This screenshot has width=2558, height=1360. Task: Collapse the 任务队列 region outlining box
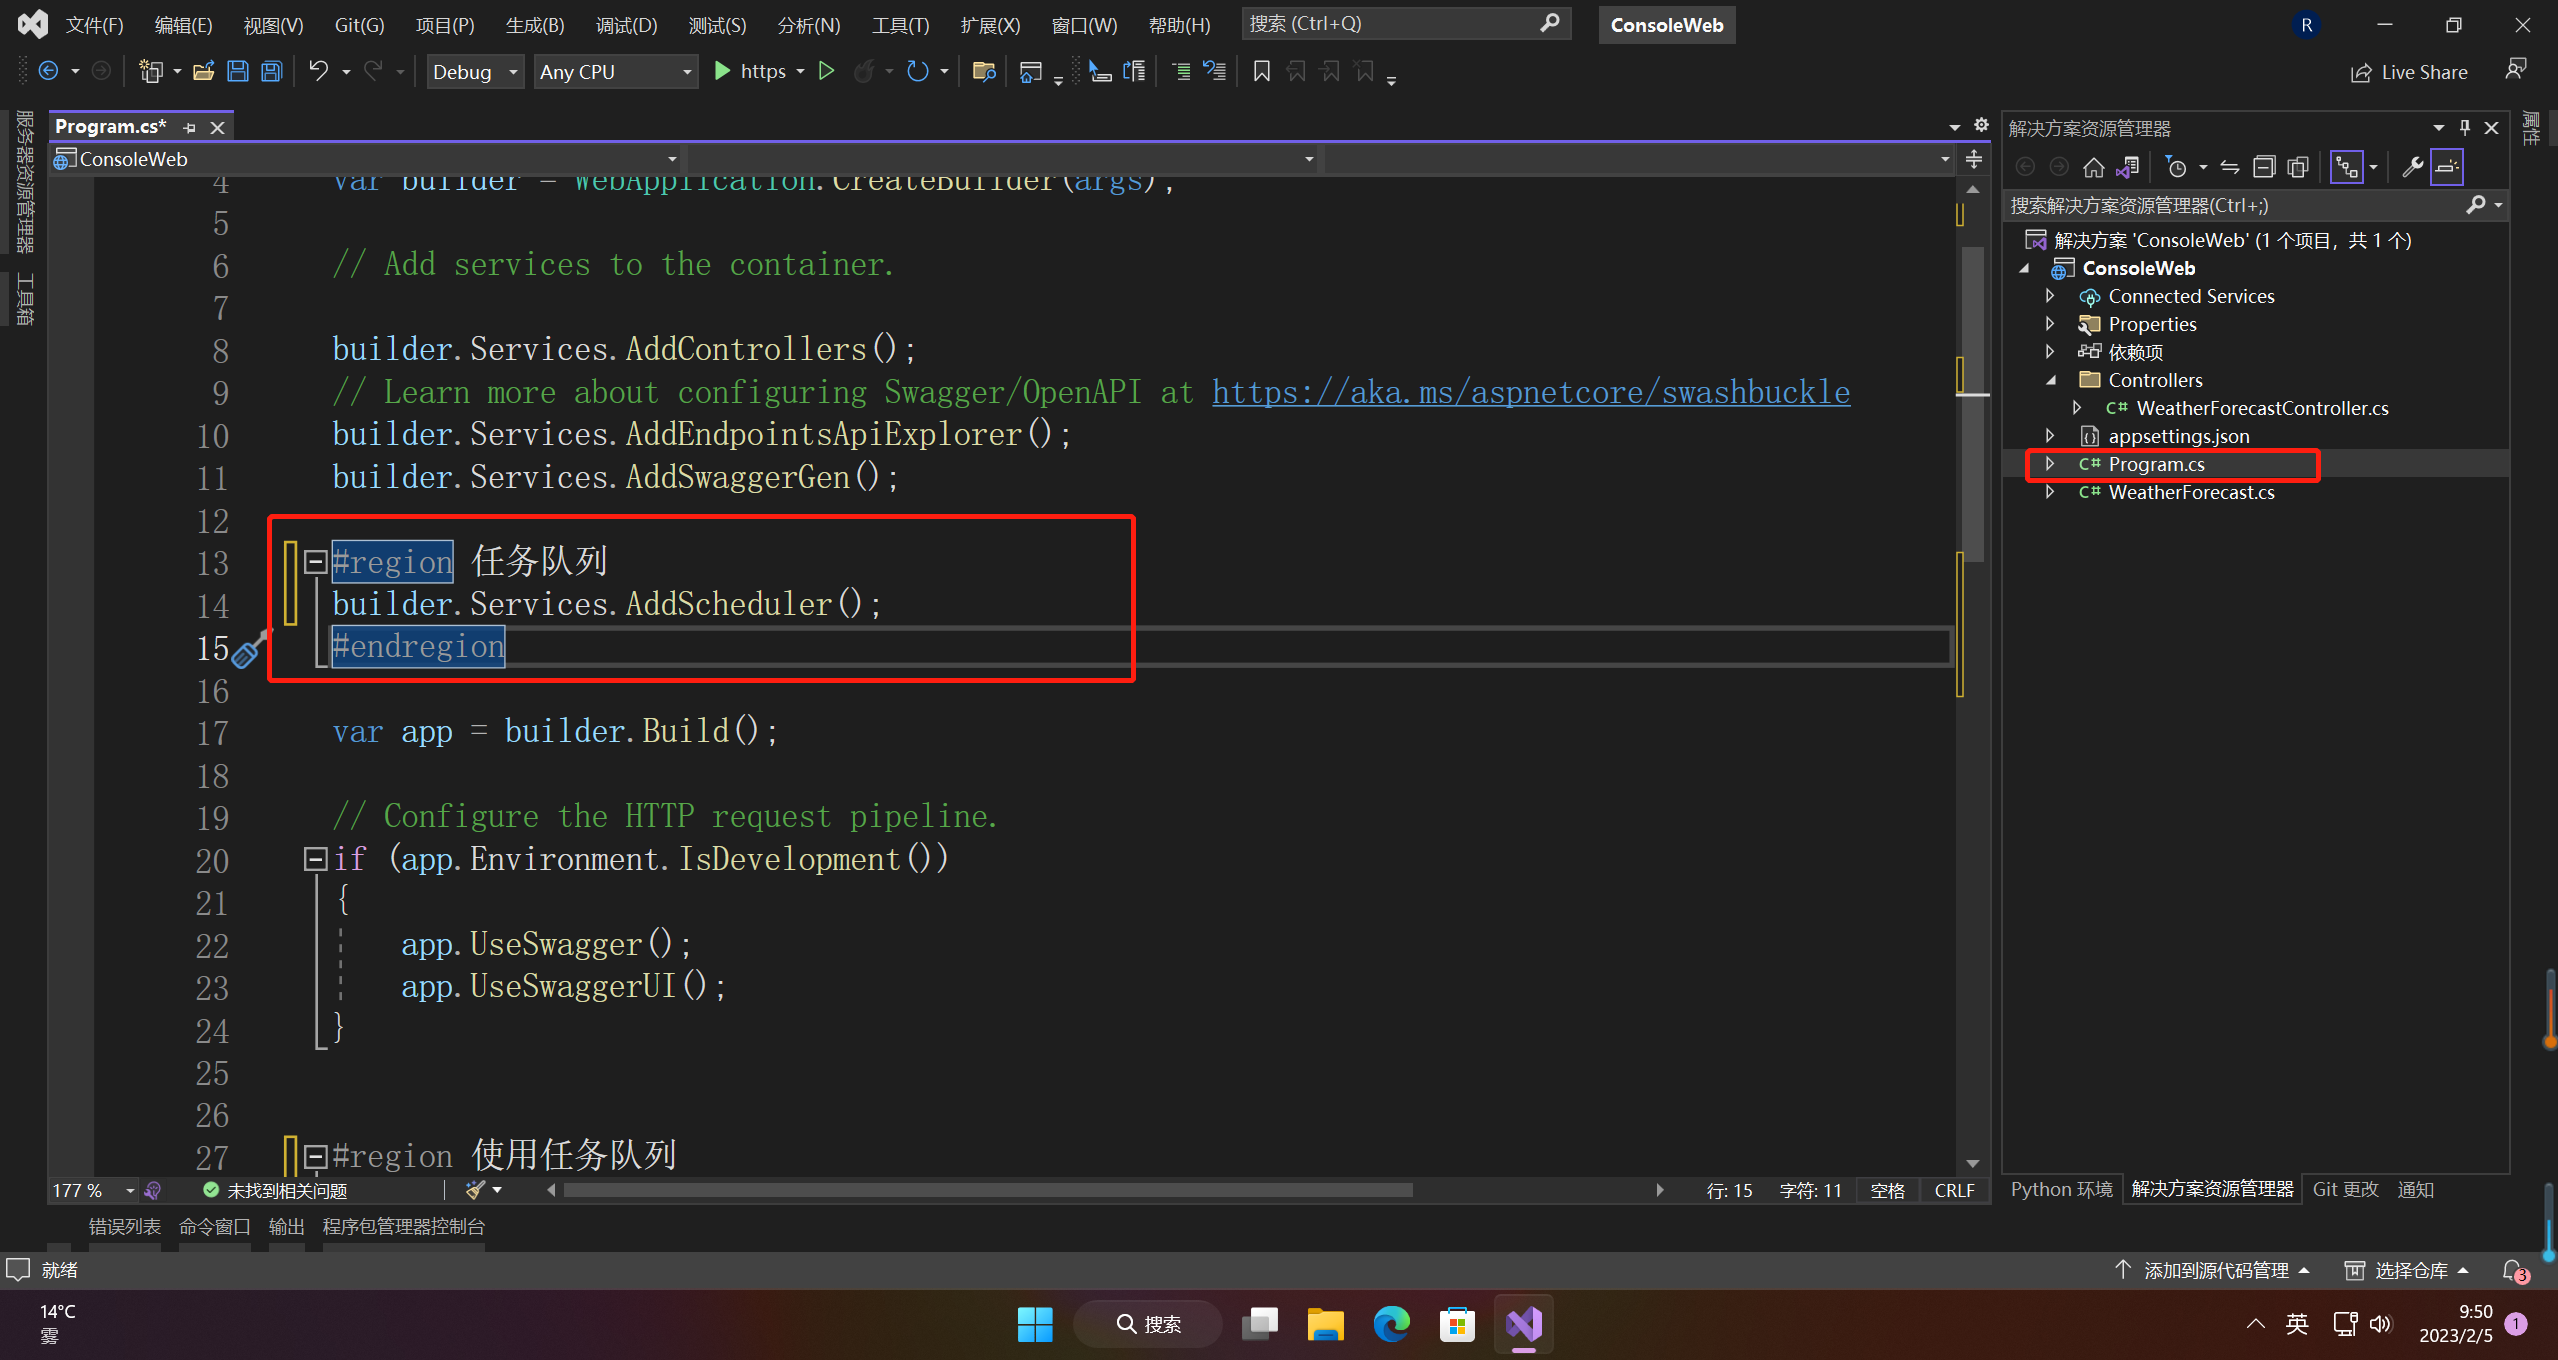(x=315, y=562)
